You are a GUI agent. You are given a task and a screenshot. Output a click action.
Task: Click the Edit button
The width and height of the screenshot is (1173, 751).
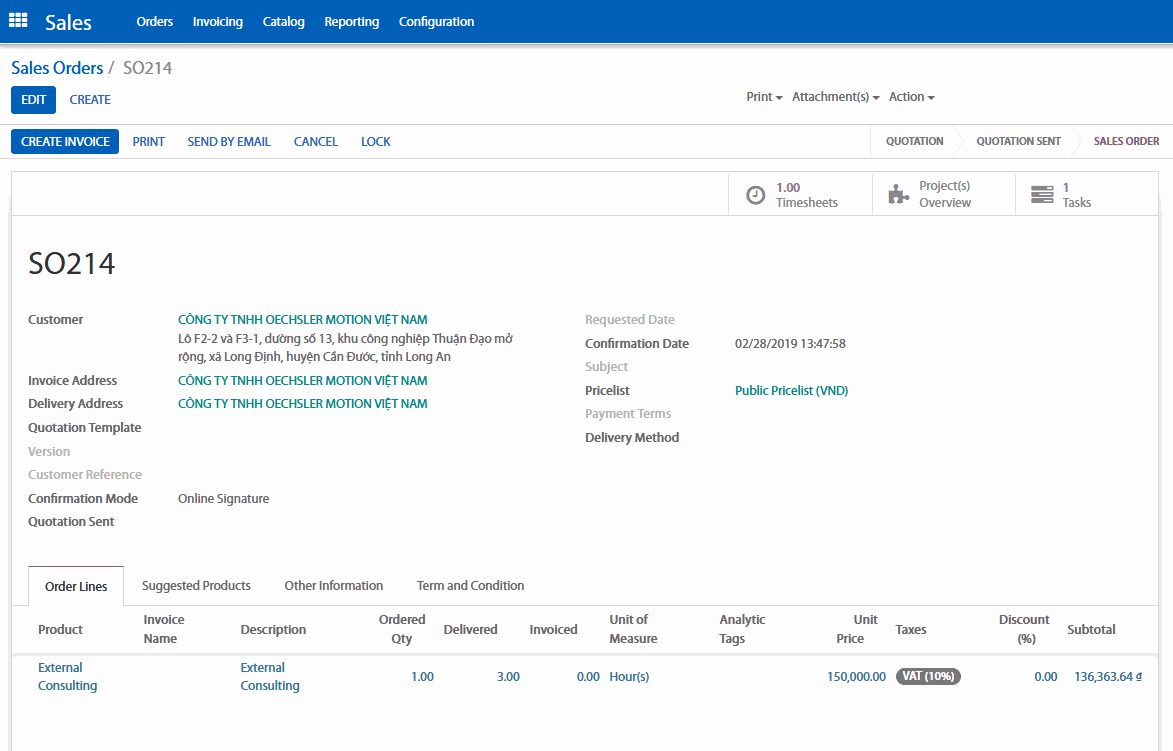pyautogui.click(x=33, y=100)
